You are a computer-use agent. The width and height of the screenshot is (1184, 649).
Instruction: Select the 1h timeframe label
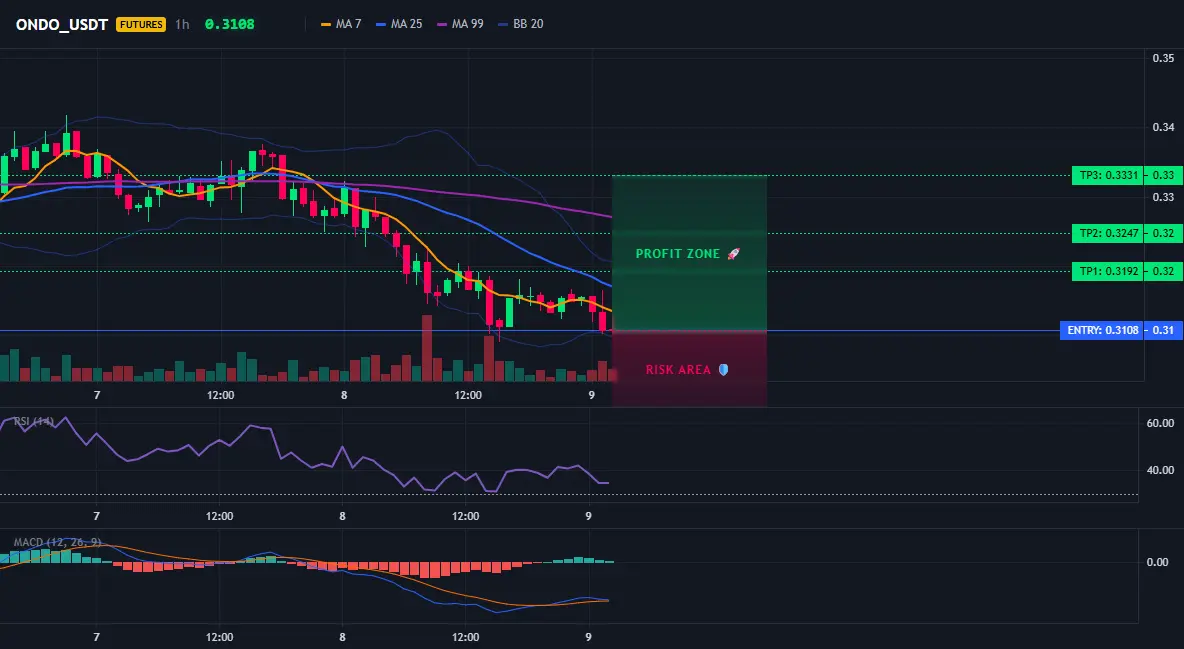pos(182,24)
